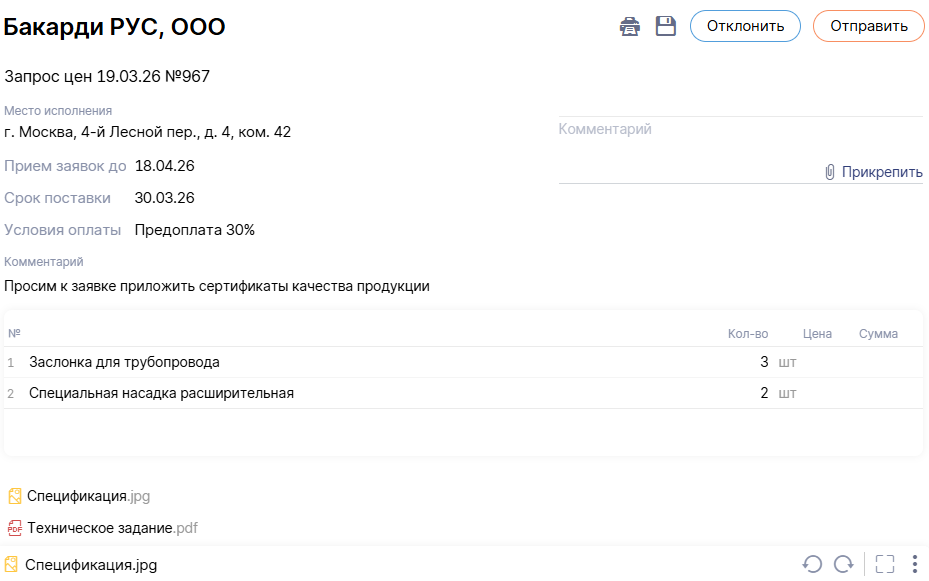Screen dimensions: 929x581
Task: Click the print icon
Action: (629, 26)
